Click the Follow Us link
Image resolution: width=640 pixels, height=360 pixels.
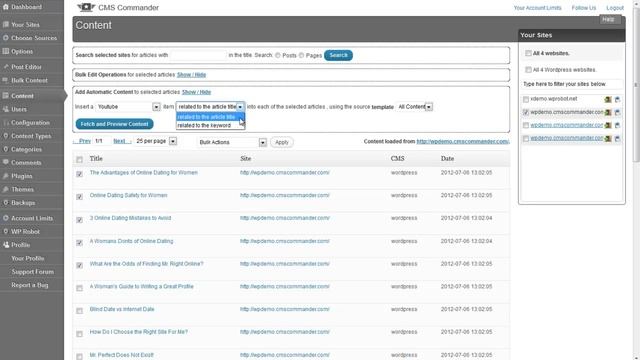[584, 8]
